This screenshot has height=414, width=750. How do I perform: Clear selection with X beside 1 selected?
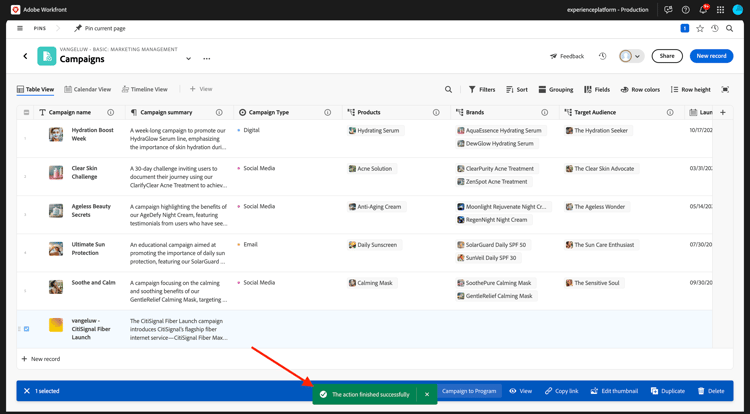(27, 391)
